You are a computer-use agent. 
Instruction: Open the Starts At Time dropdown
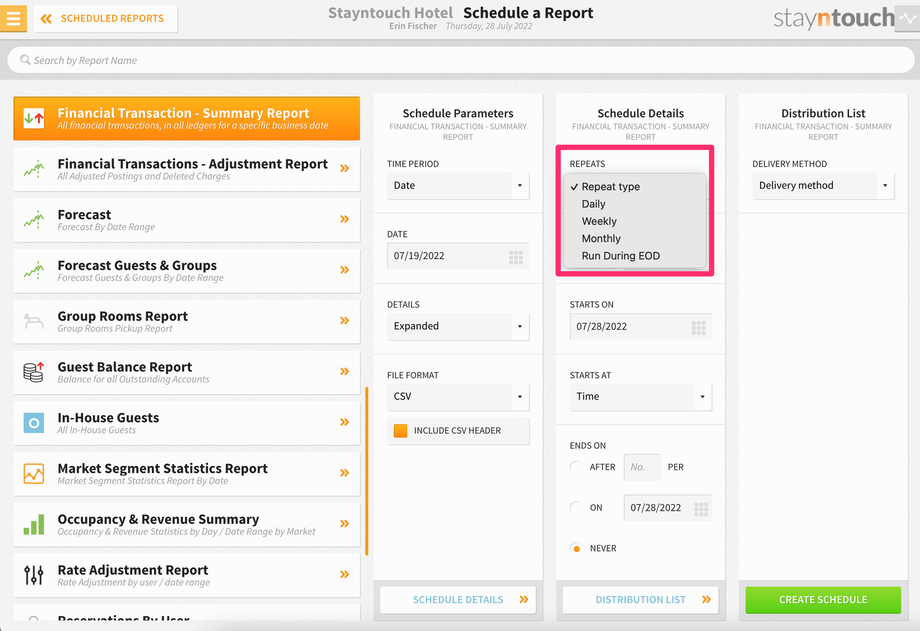[x=640, y=397]
